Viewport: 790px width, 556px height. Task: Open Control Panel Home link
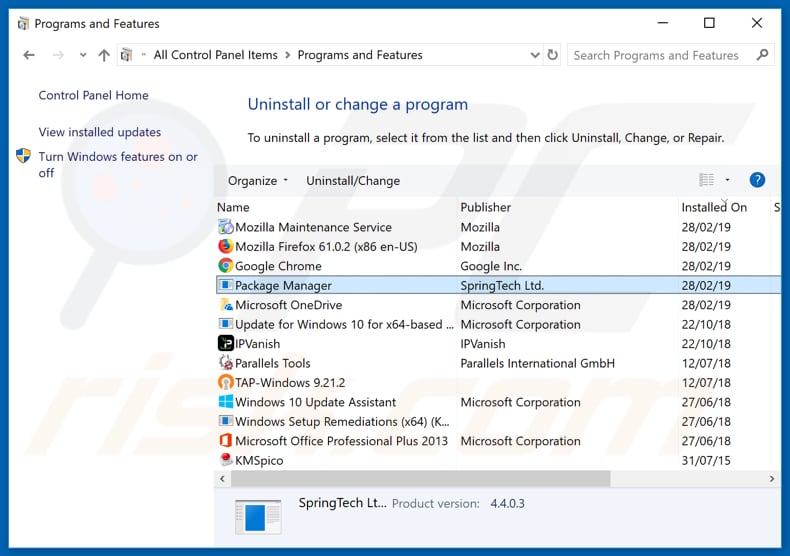[93, 96]
